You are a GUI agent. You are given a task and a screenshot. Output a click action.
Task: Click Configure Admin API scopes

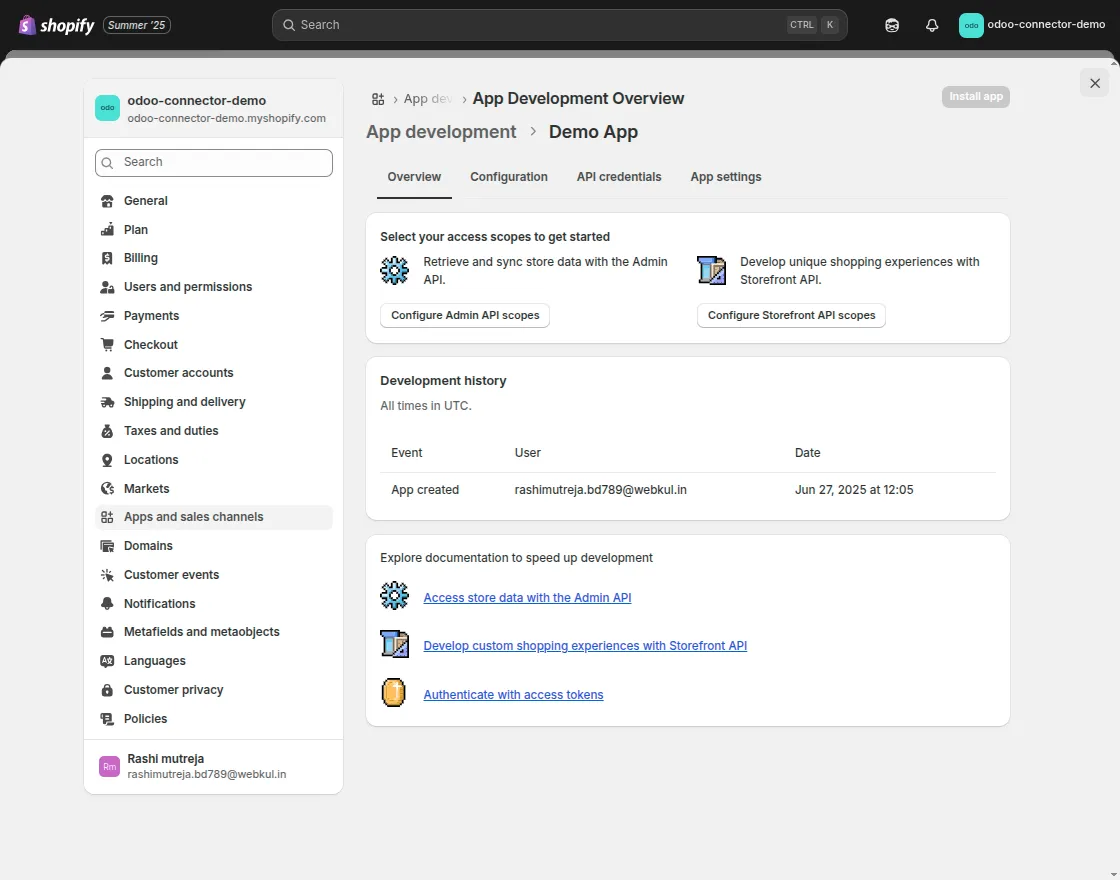[x=464, y=315]
